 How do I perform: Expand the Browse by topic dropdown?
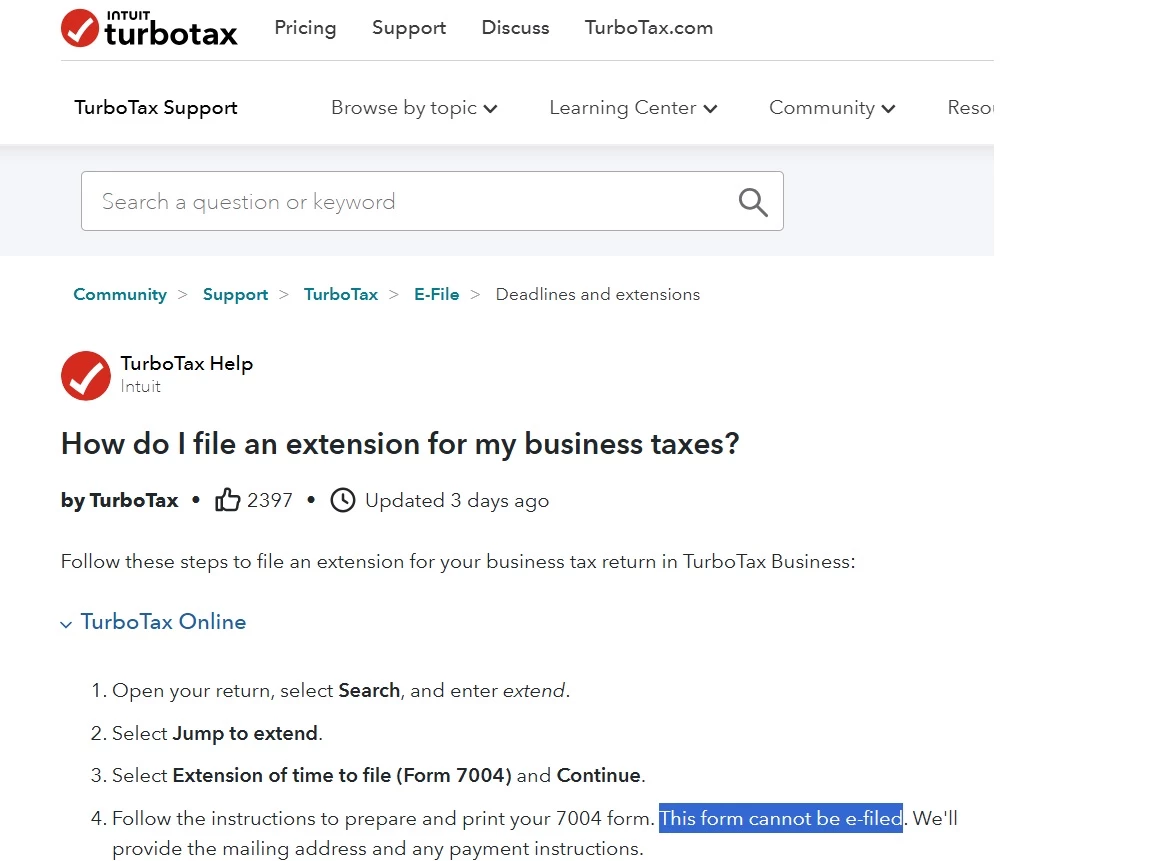coord(414,108)
